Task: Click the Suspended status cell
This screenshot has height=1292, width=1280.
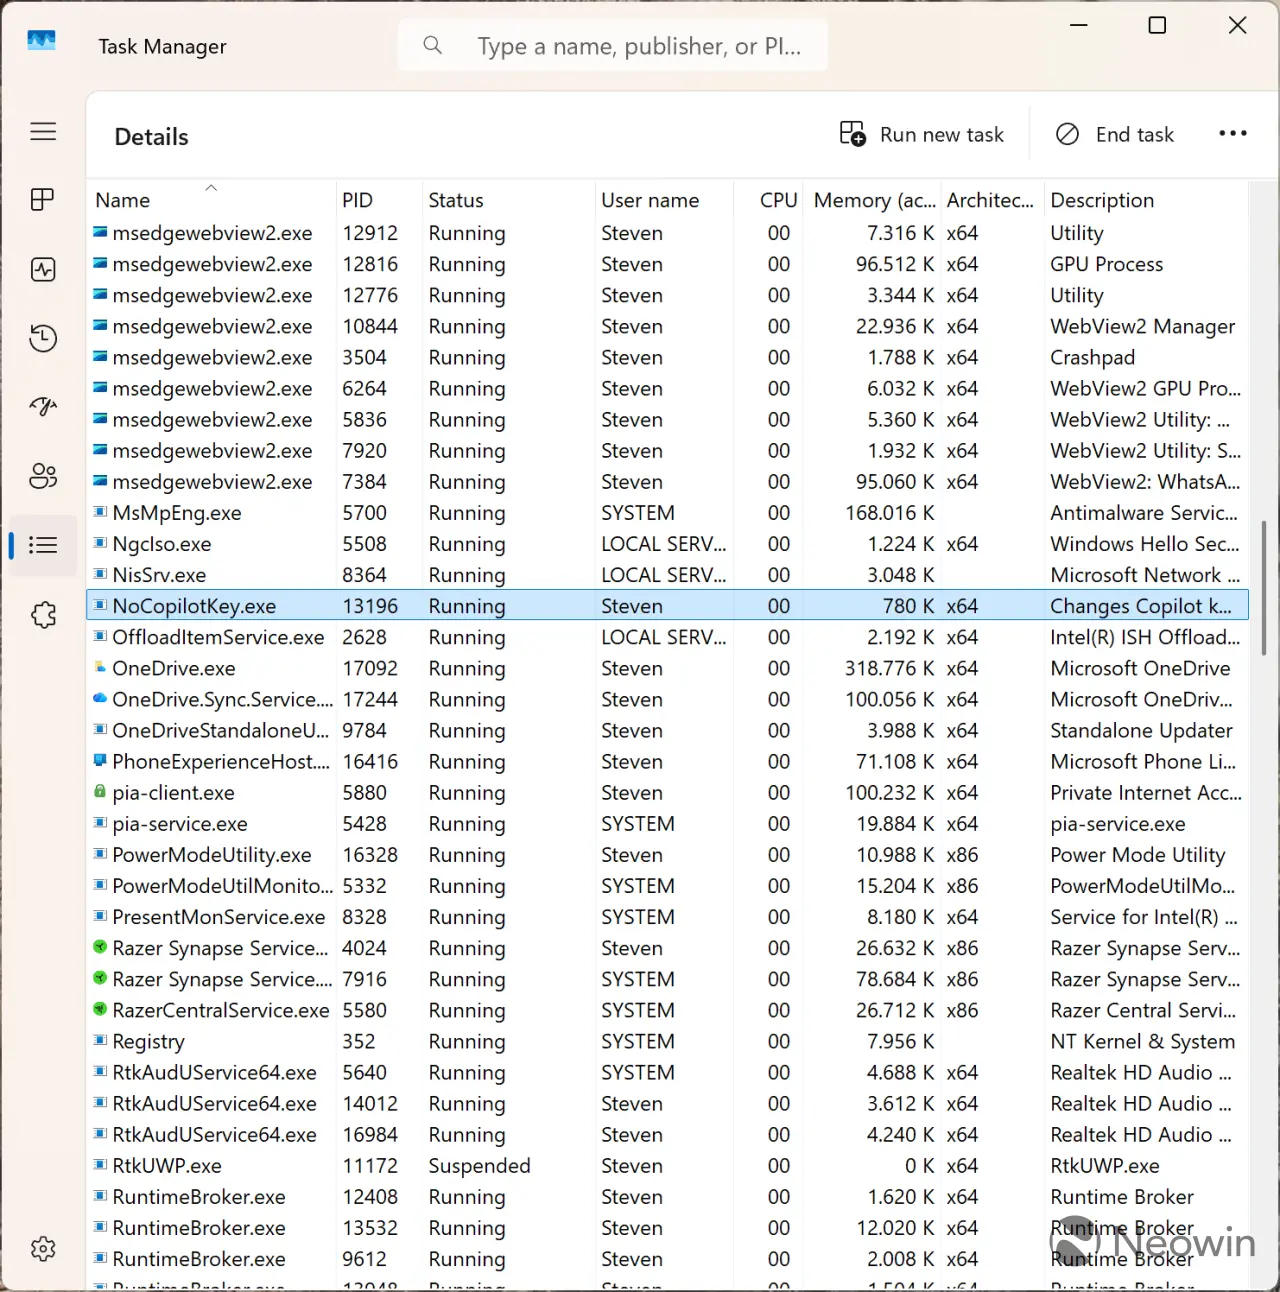Action: (x=479, y=1166)
